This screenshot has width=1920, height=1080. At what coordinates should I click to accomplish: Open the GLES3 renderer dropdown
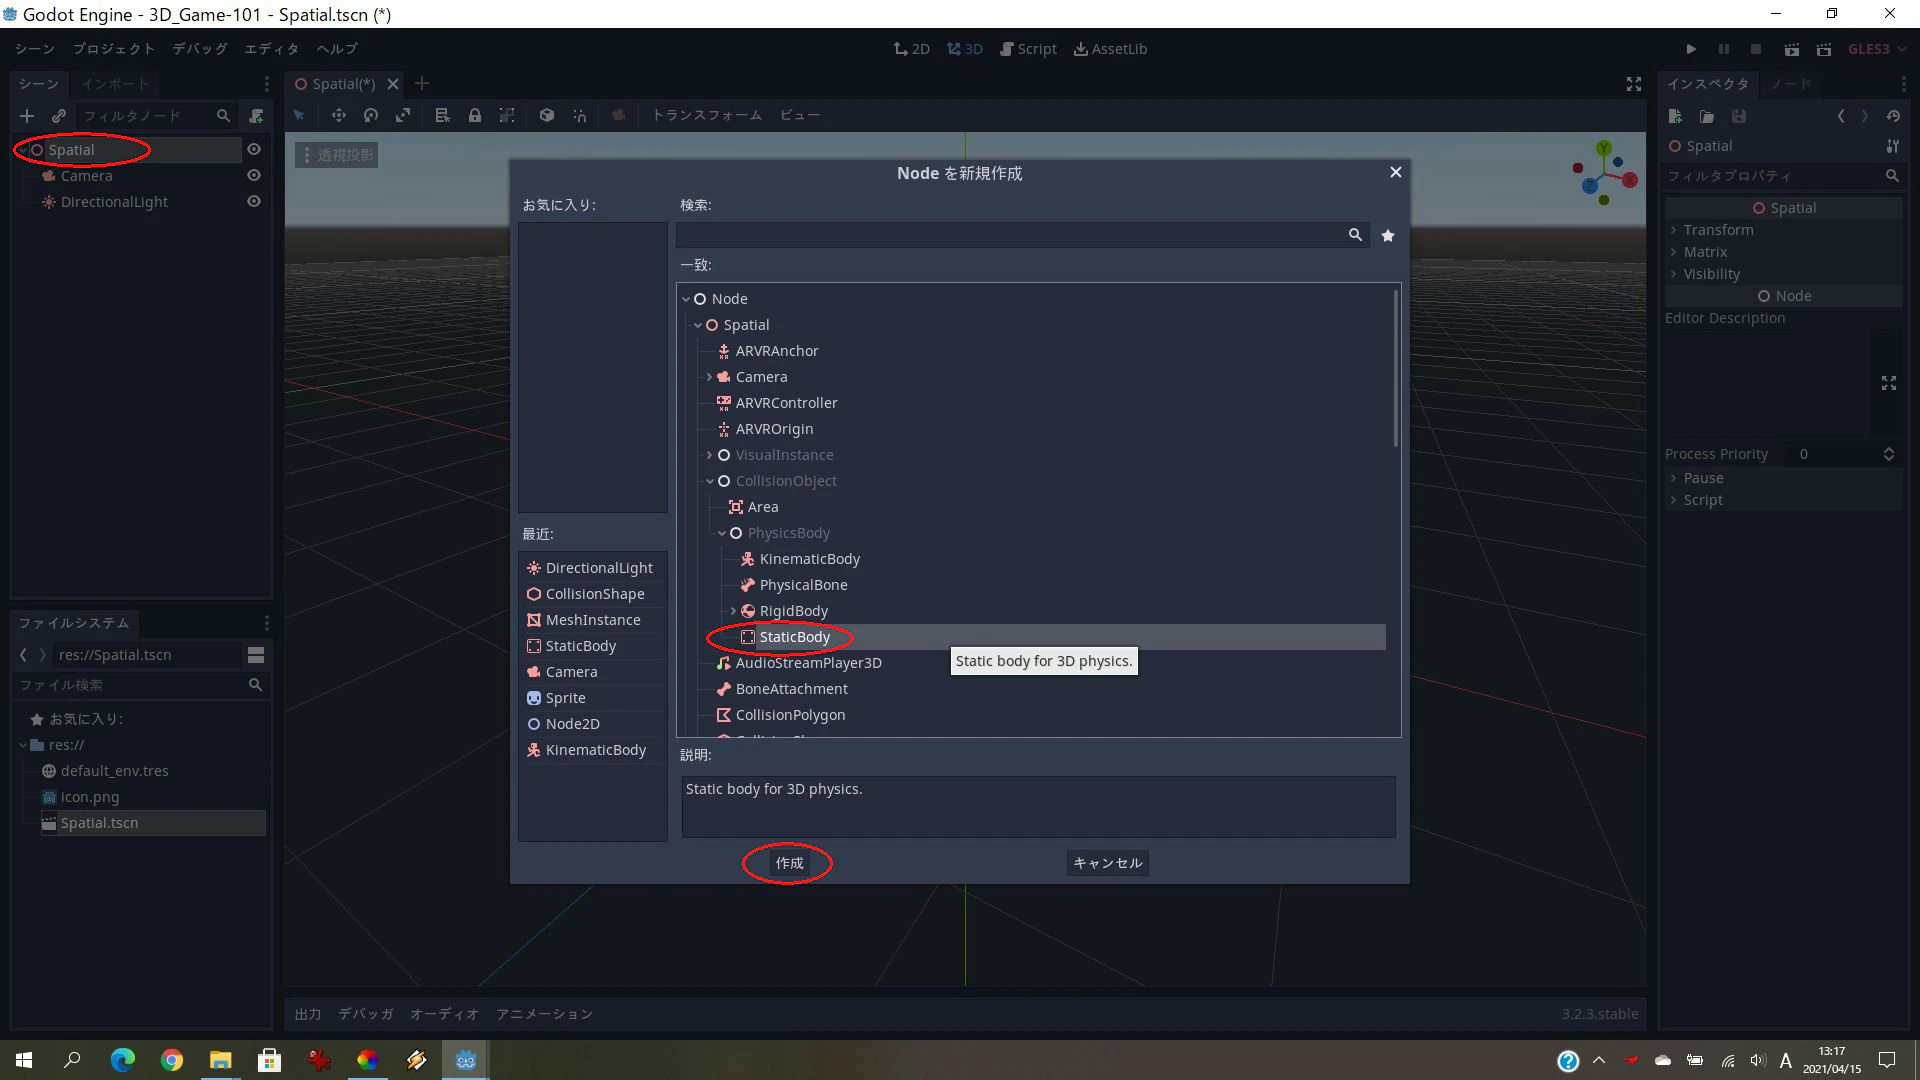pos(1876,49)
